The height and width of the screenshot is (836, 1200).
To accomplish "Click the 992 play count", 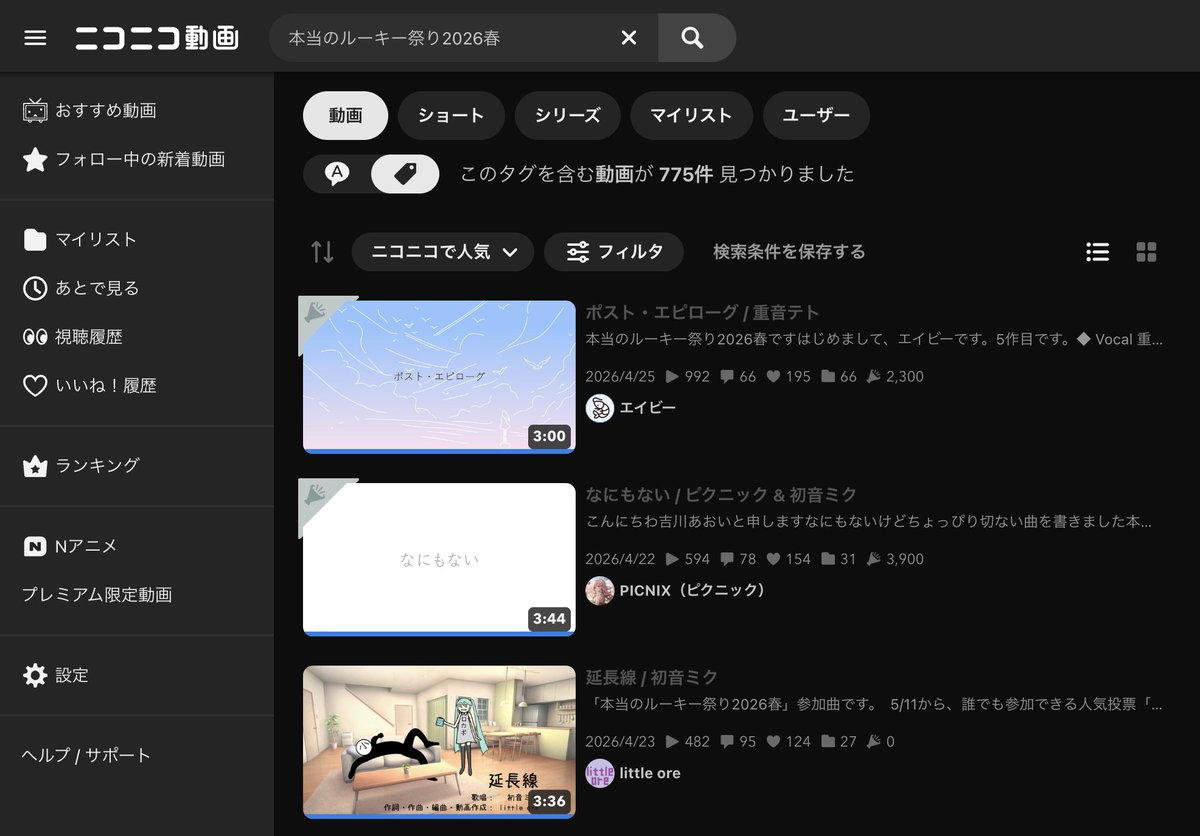I will [x=687, y=377].
